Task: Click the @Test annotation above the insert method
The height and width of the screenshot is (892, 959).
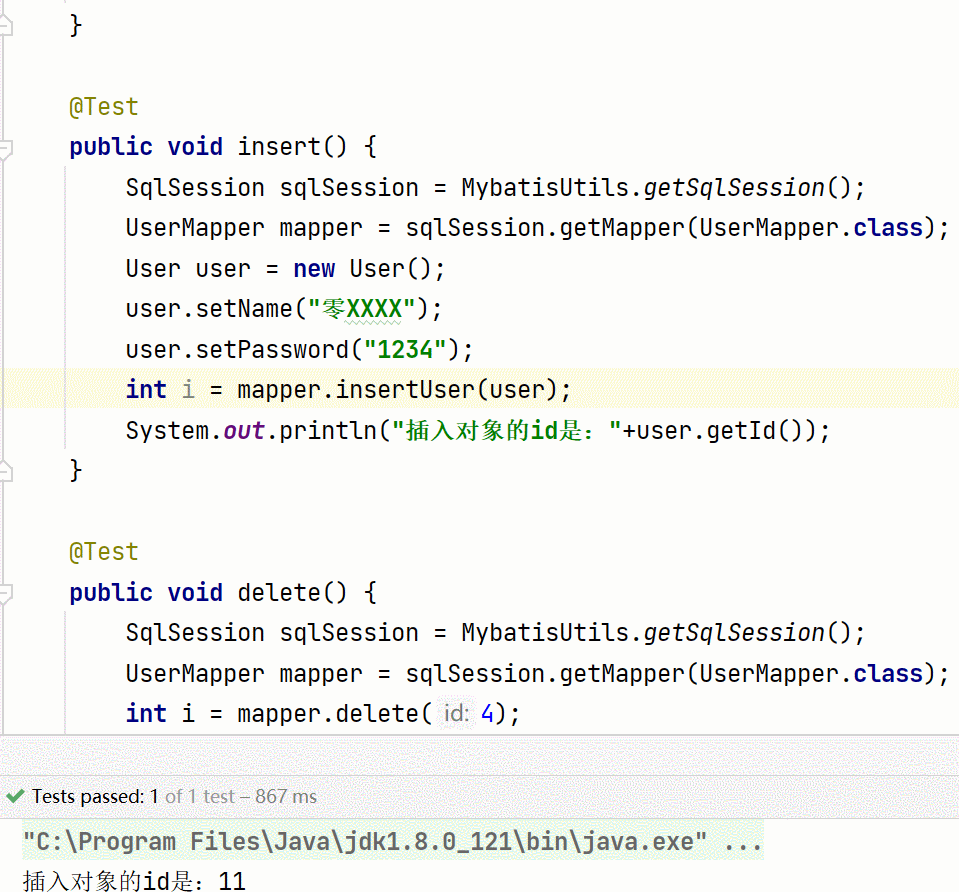Action: 104,107
